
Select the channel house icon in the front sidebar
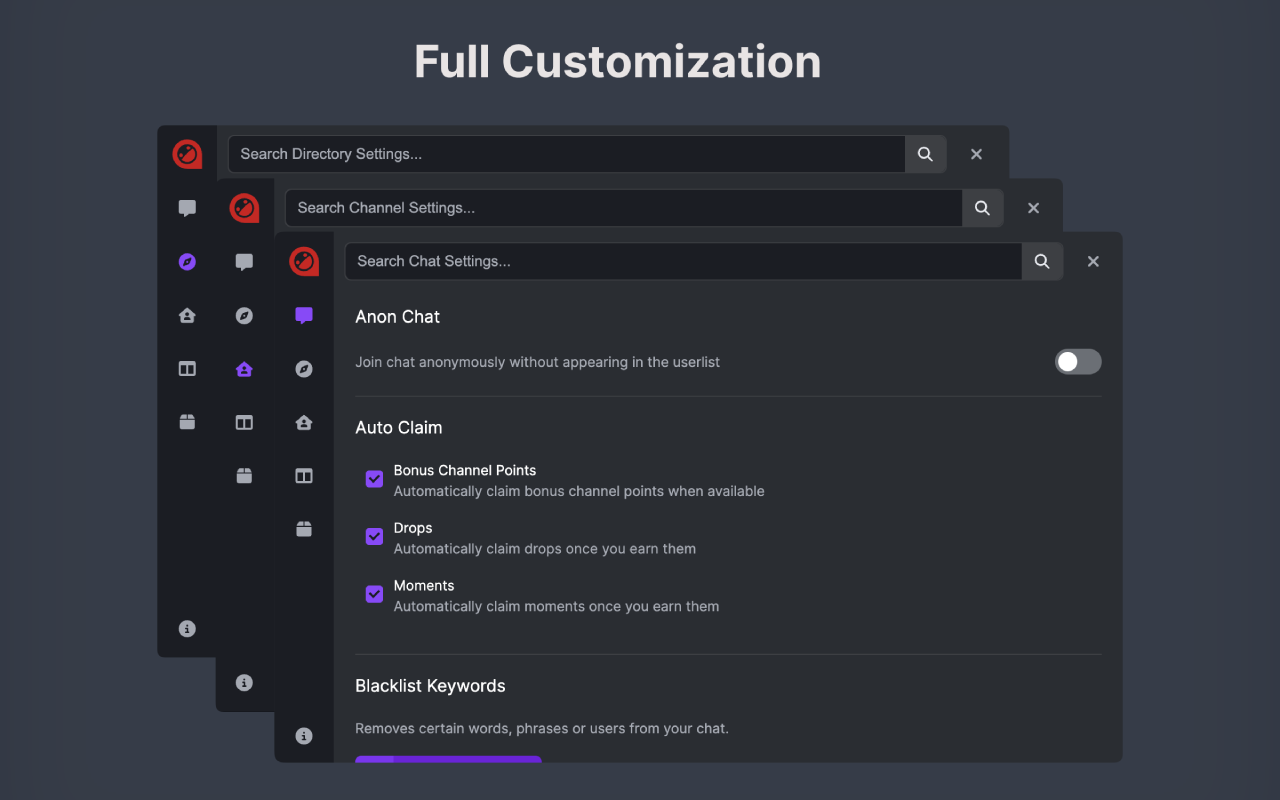pyautogui.click(x=304, y=423)
